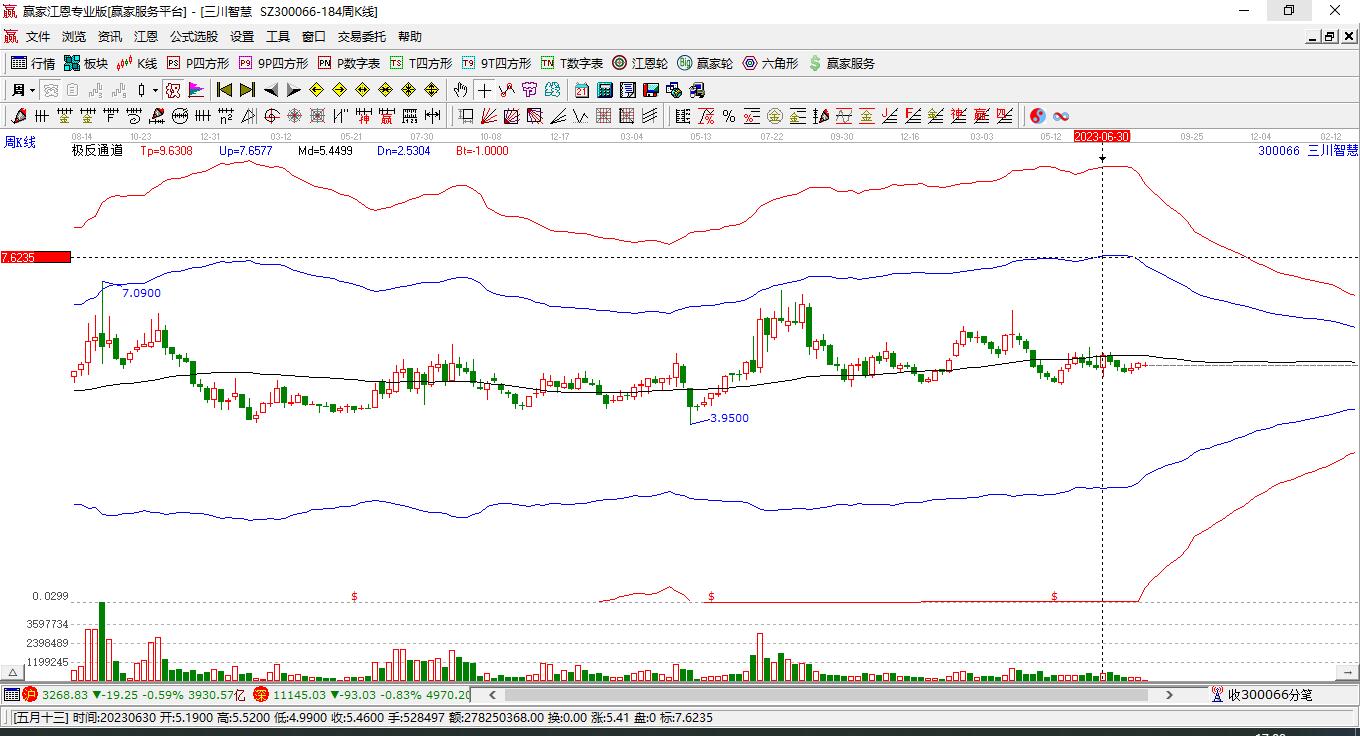Screen dimensions: 1360x736
Task: Open the 江恩轮 tool
Action: point(640,63)
